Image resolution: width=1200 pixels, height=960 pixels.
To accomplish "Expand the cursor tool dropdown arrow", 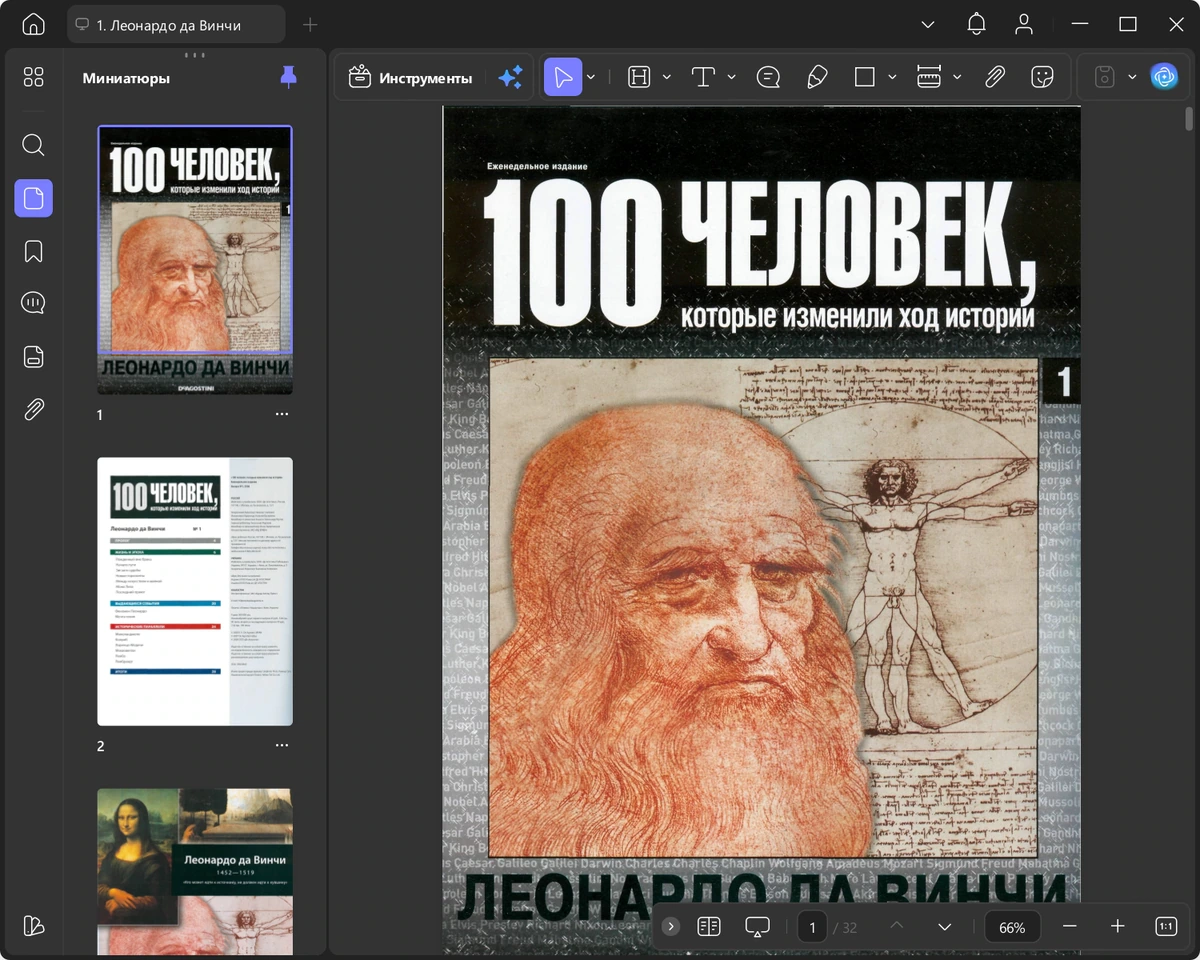I will 591,77.
